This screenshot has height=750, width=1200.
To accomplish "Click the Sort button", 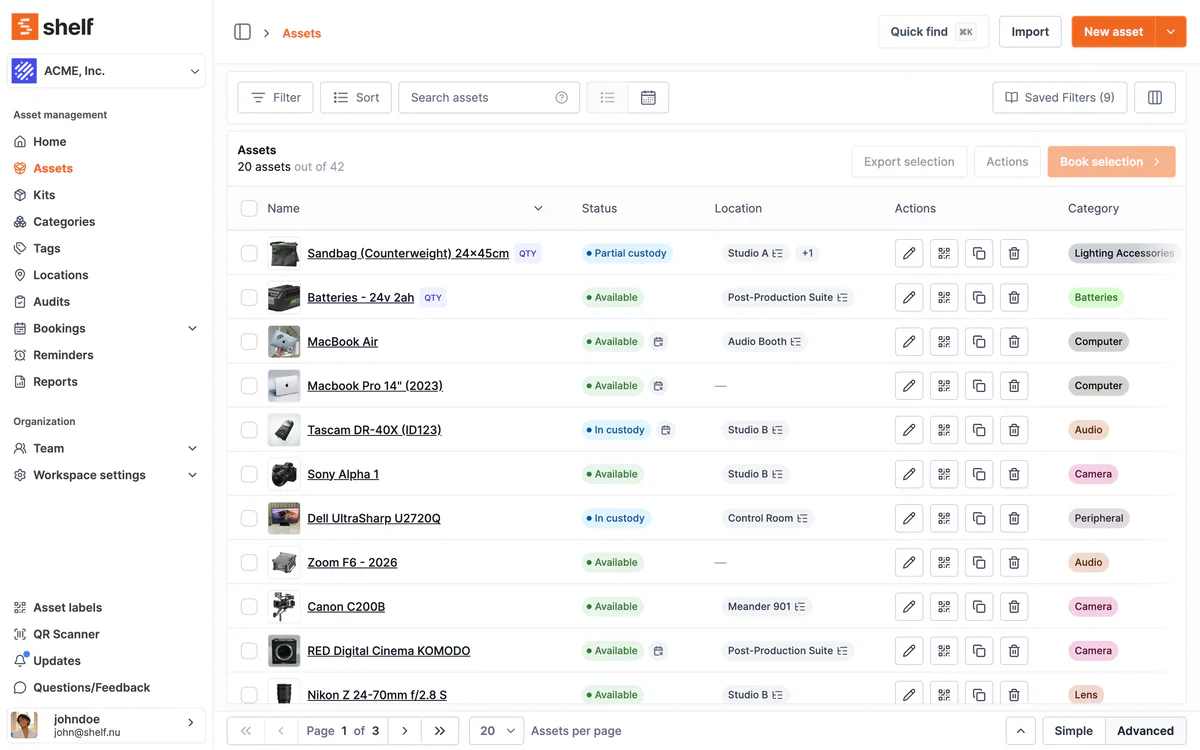I will [356, 97].
